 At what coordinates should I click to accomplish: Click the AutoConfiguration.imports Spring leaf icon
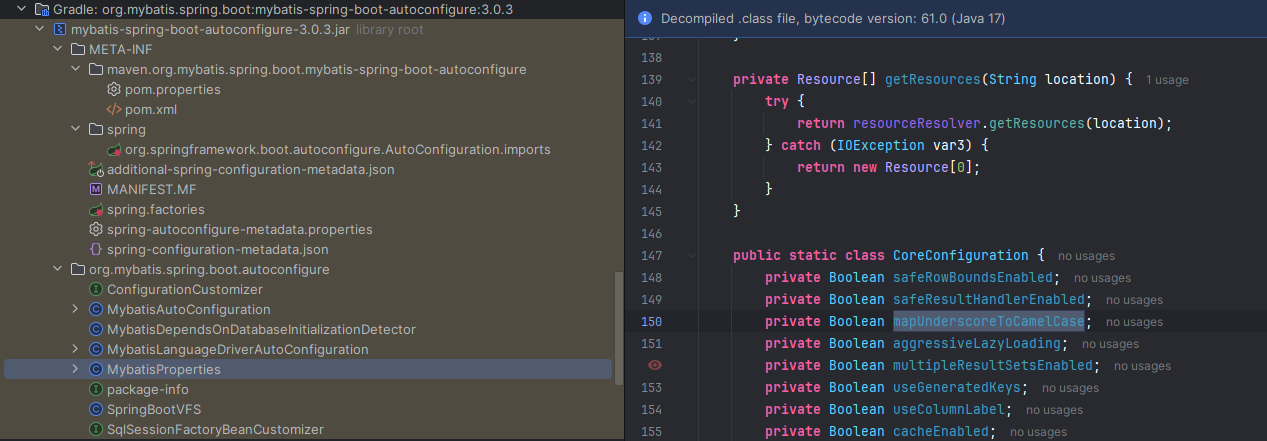coord(114,149)
